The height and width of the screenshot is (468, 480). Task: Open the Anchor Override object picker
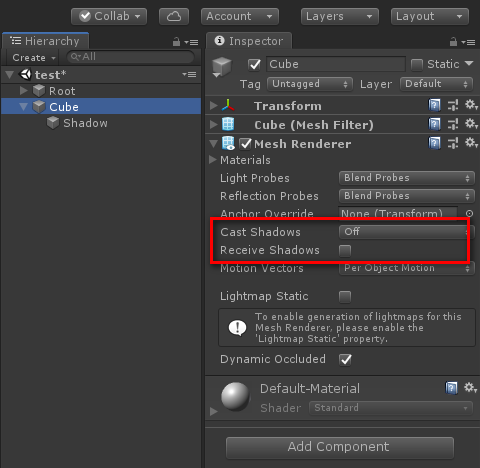tap(469, 213)
